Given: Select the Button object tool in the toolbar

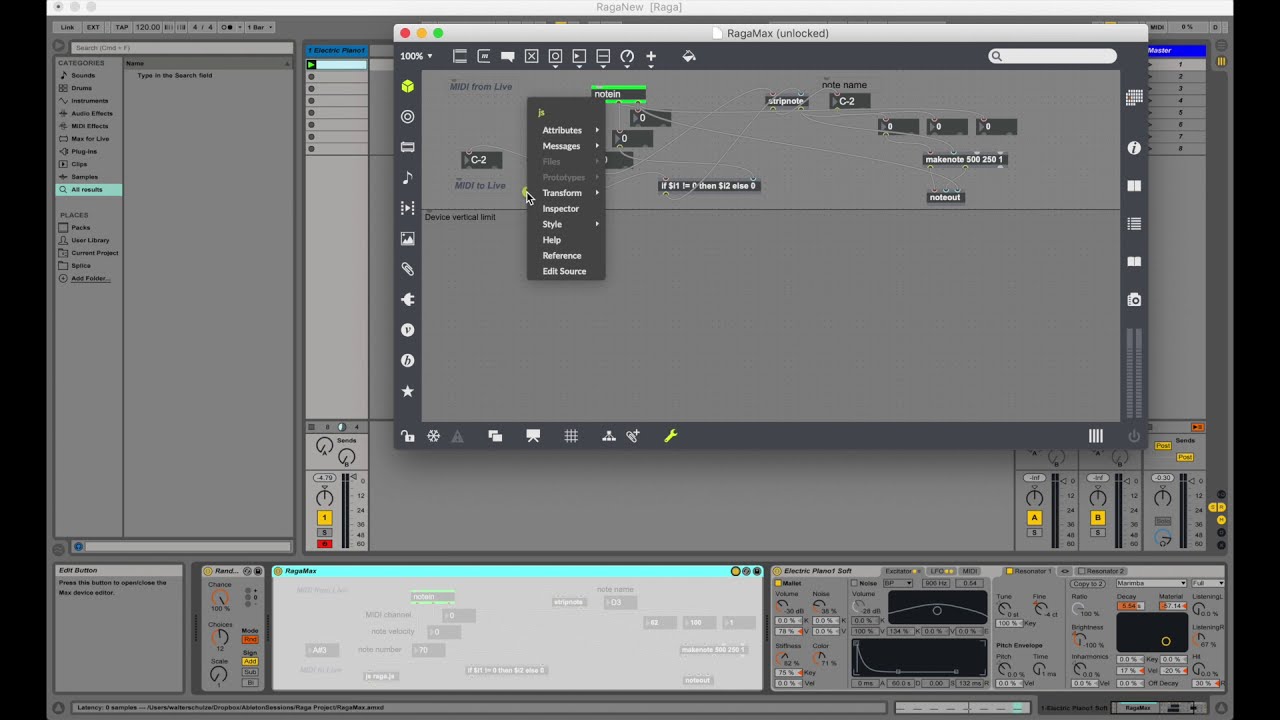Looking at the screenshot, I should click(555, 56).
